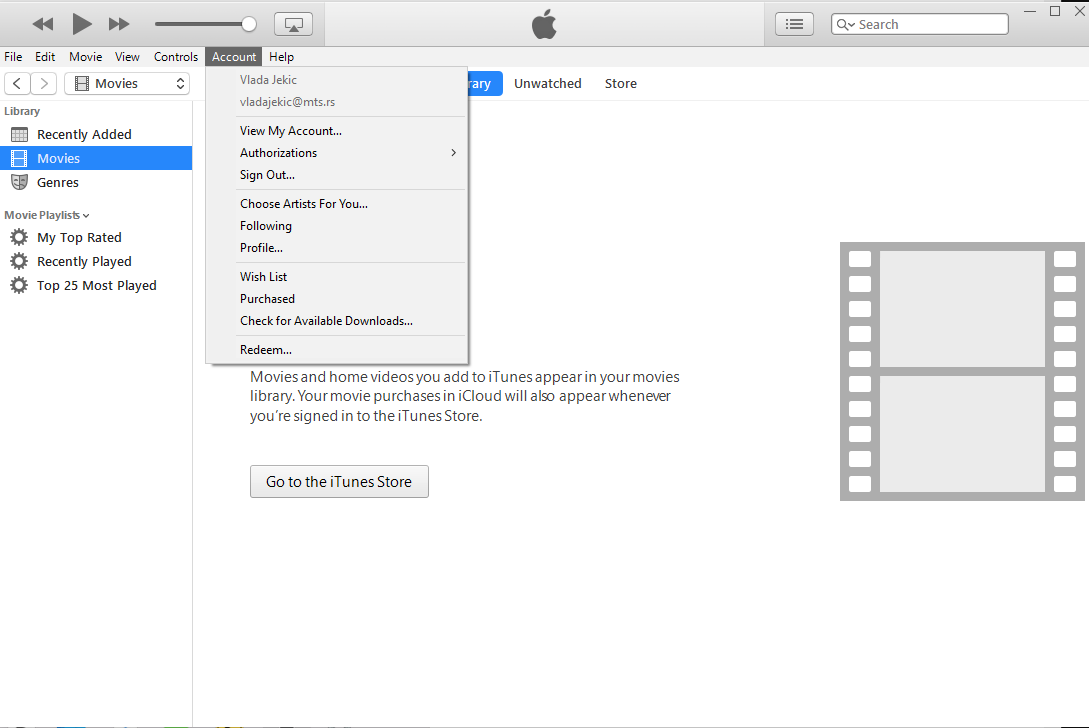Click the Recently Added grid icon
1089x728 pixels.
19,134
